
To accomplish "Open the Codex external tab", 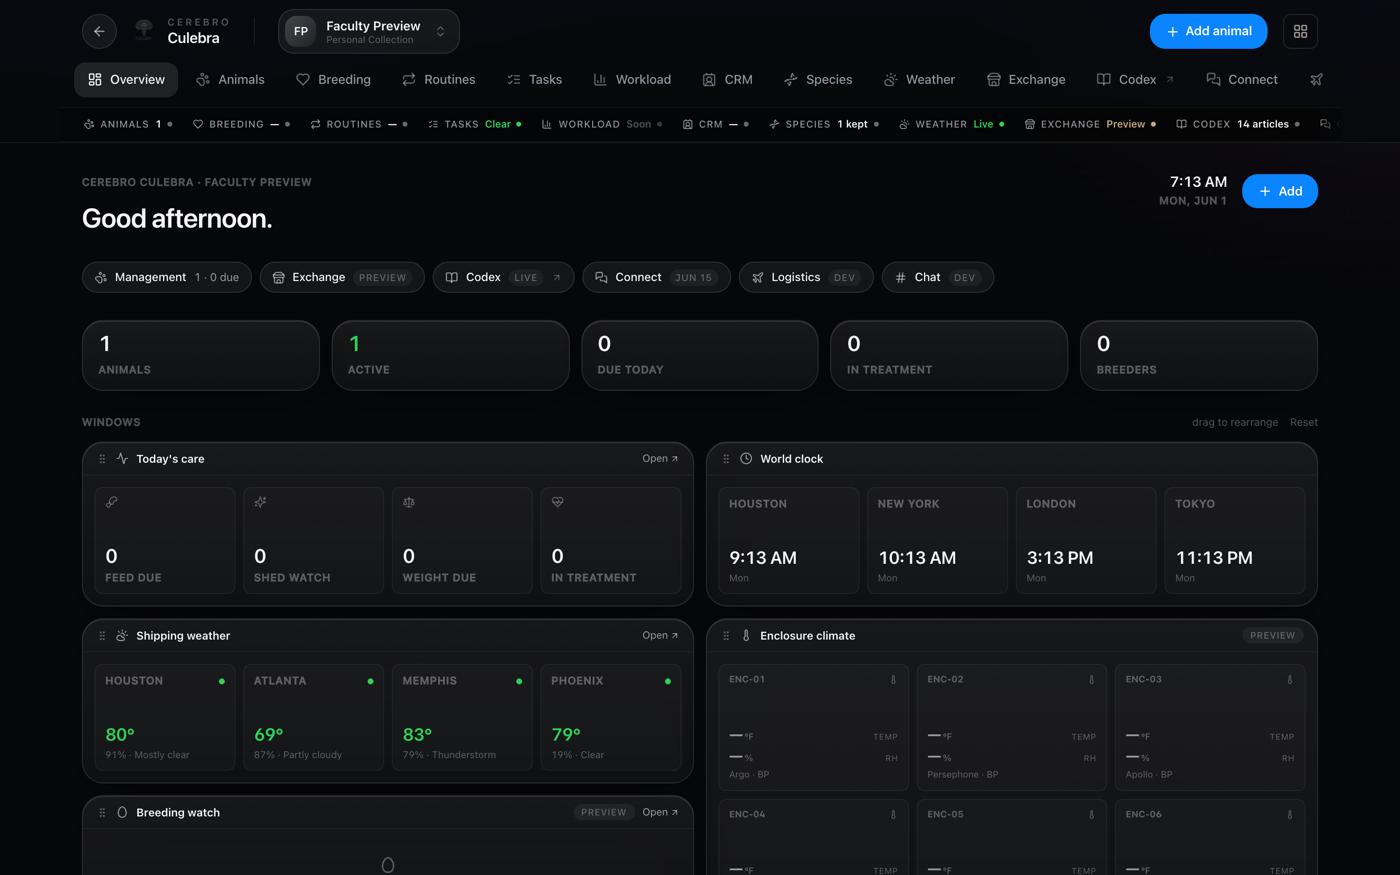I will 1136,80.
